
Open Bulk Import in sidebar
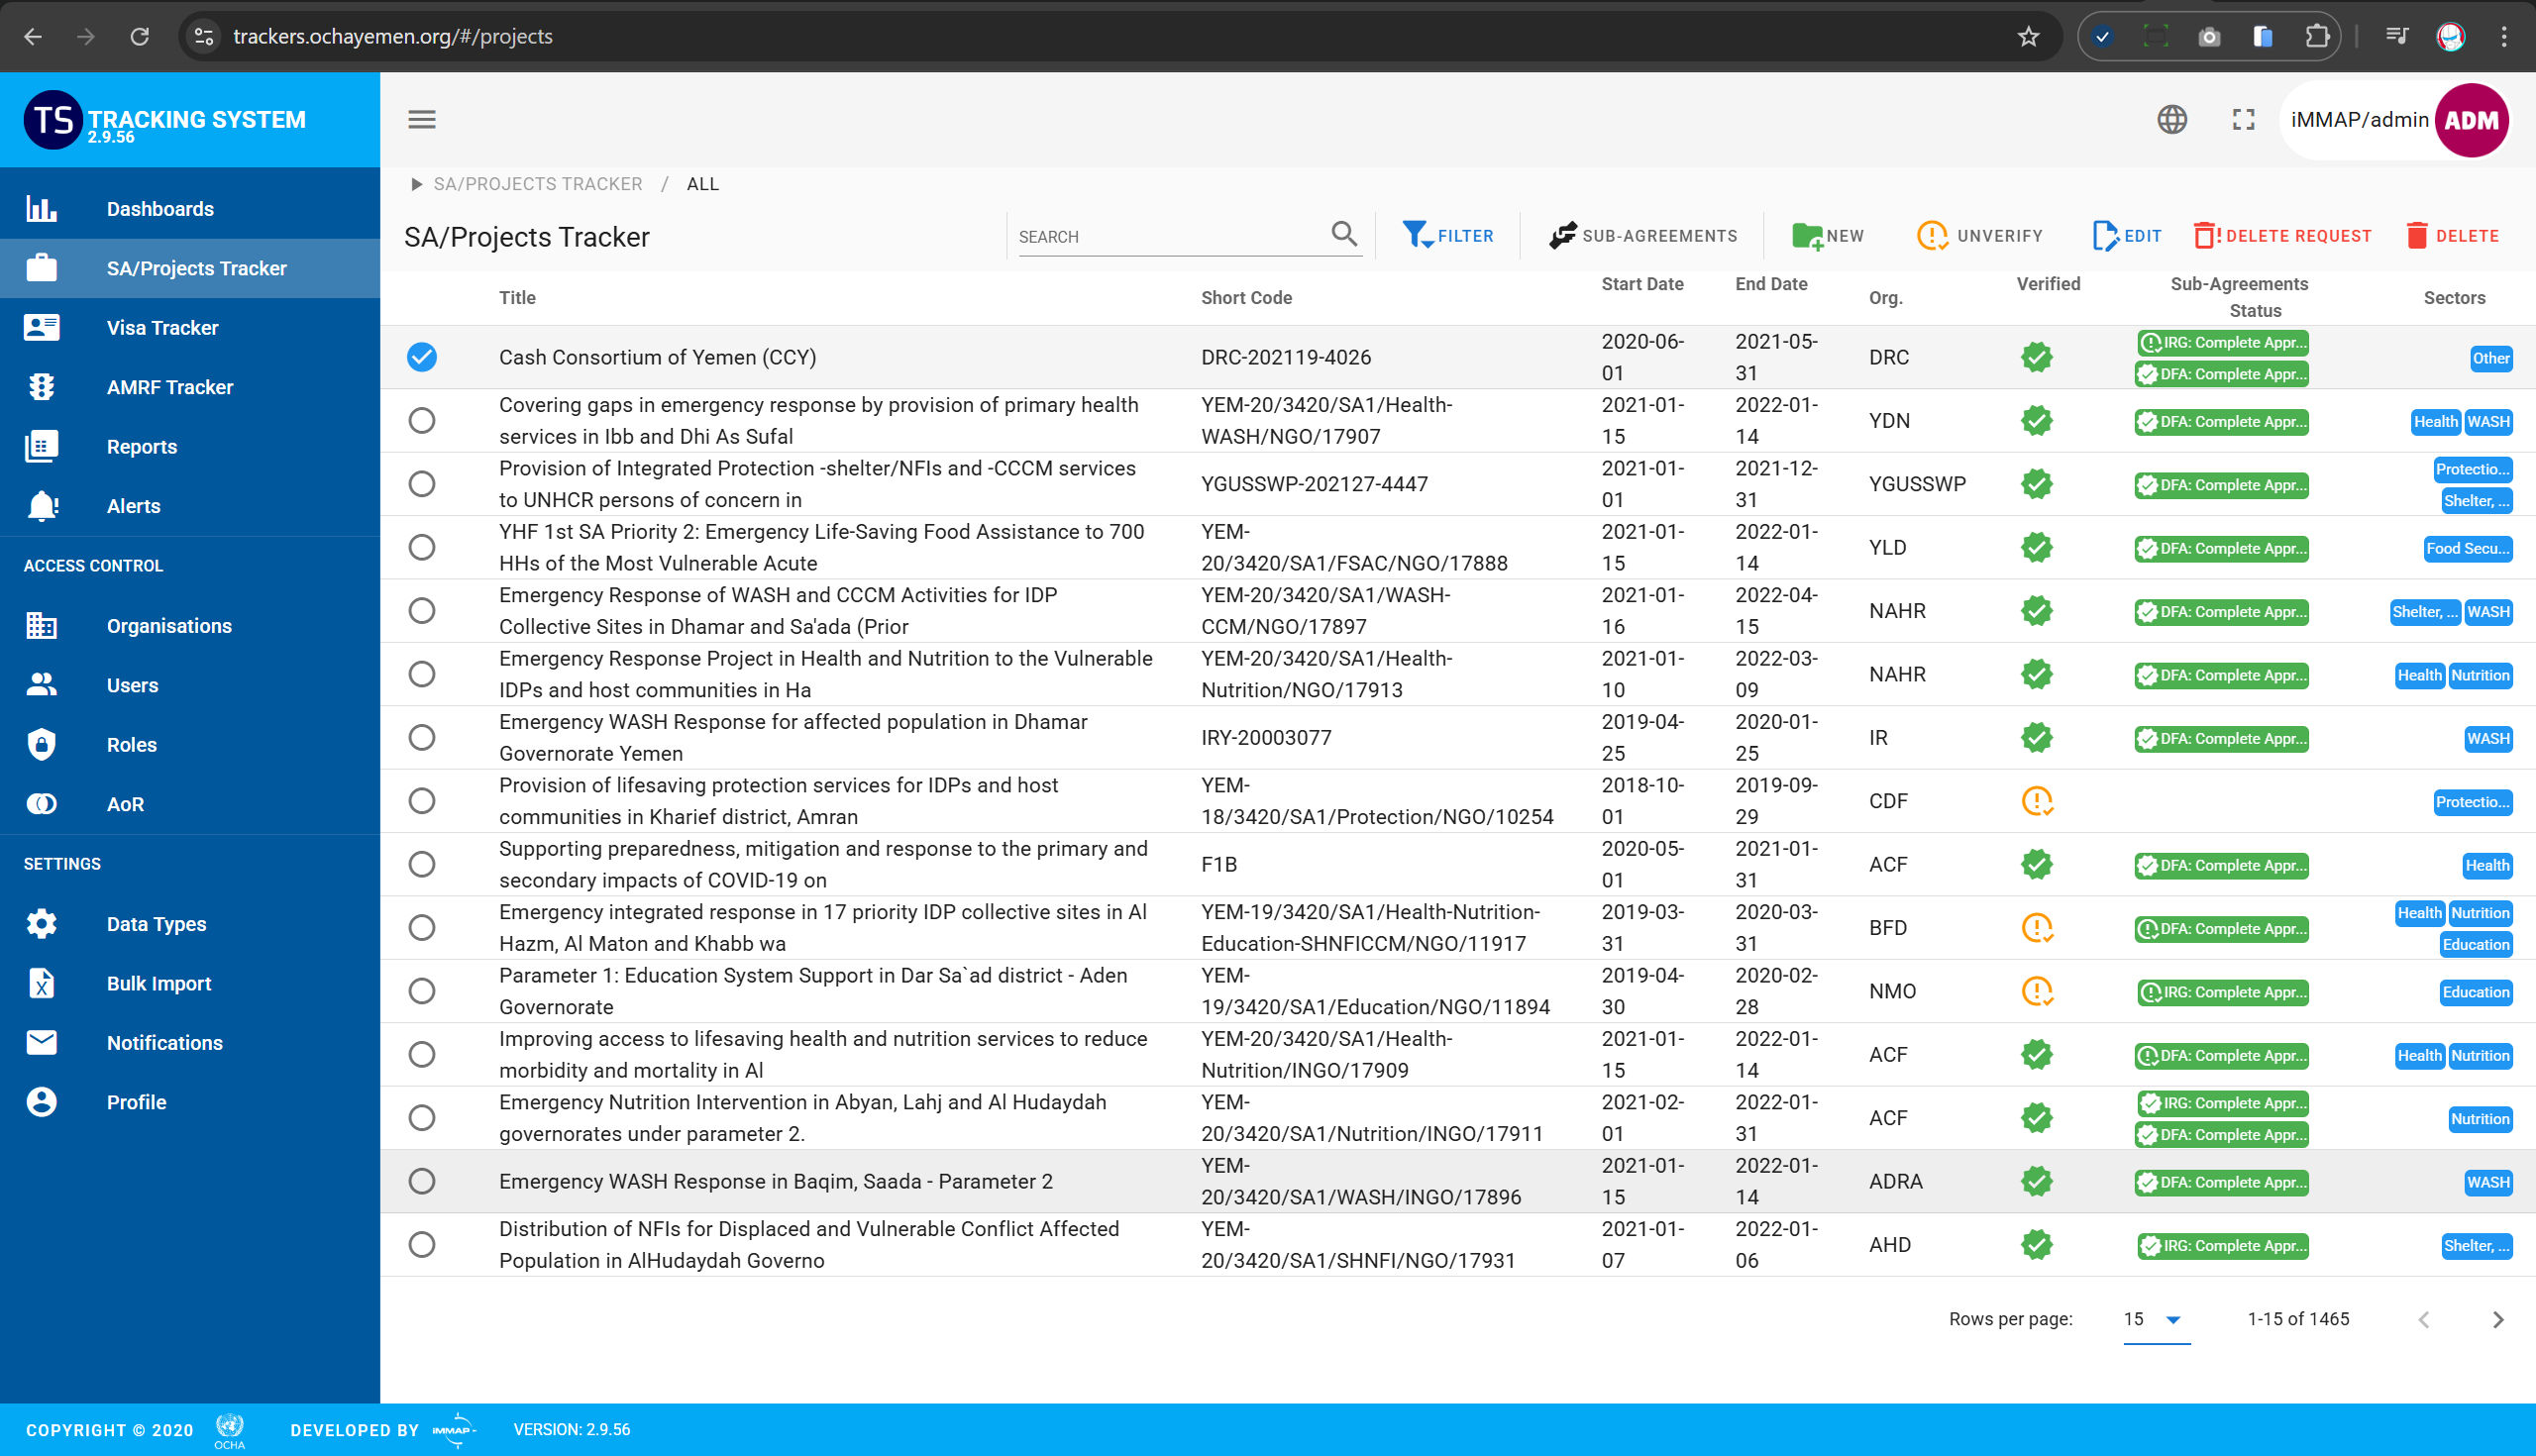pos(159,983)
